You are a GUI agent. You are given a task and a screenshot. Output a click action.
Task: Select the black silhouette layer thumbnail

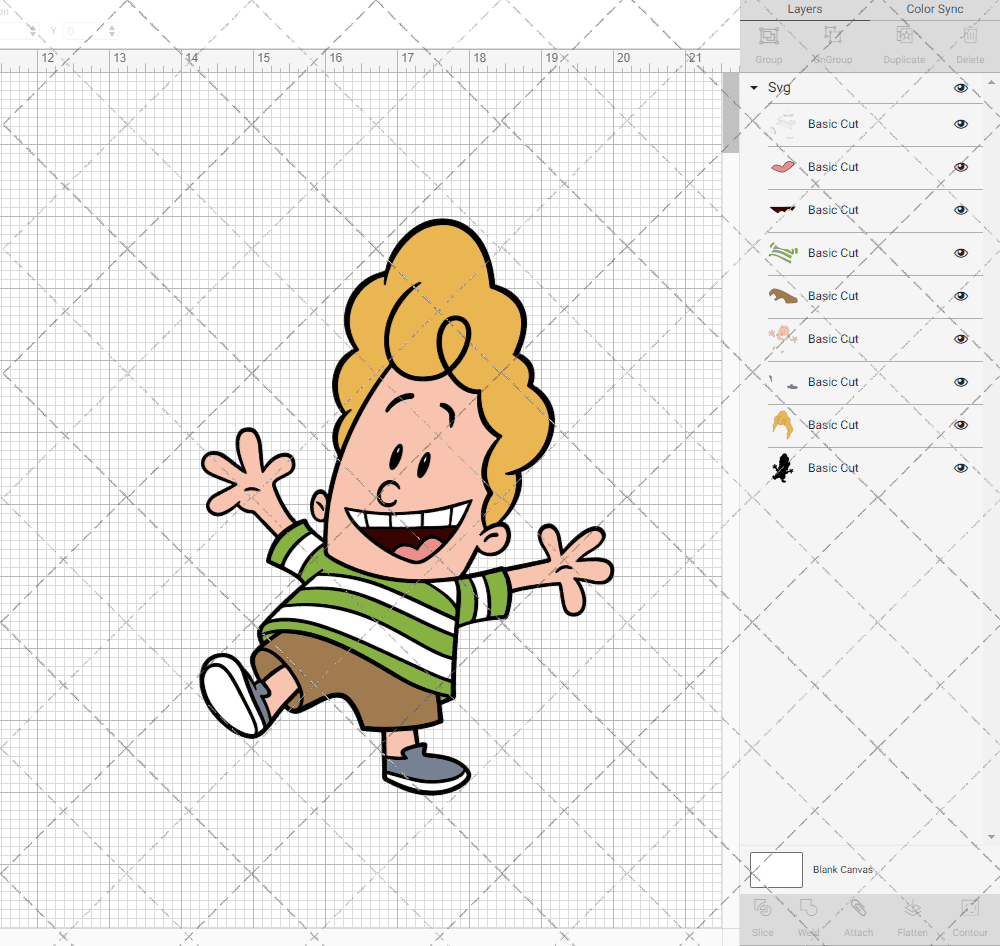pyautogui.click(x=783, y=468)
